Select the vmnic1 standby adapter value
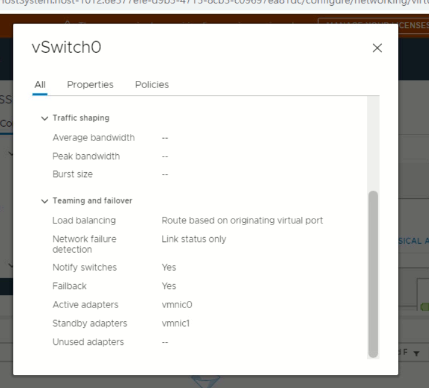 tap(176, 323)
